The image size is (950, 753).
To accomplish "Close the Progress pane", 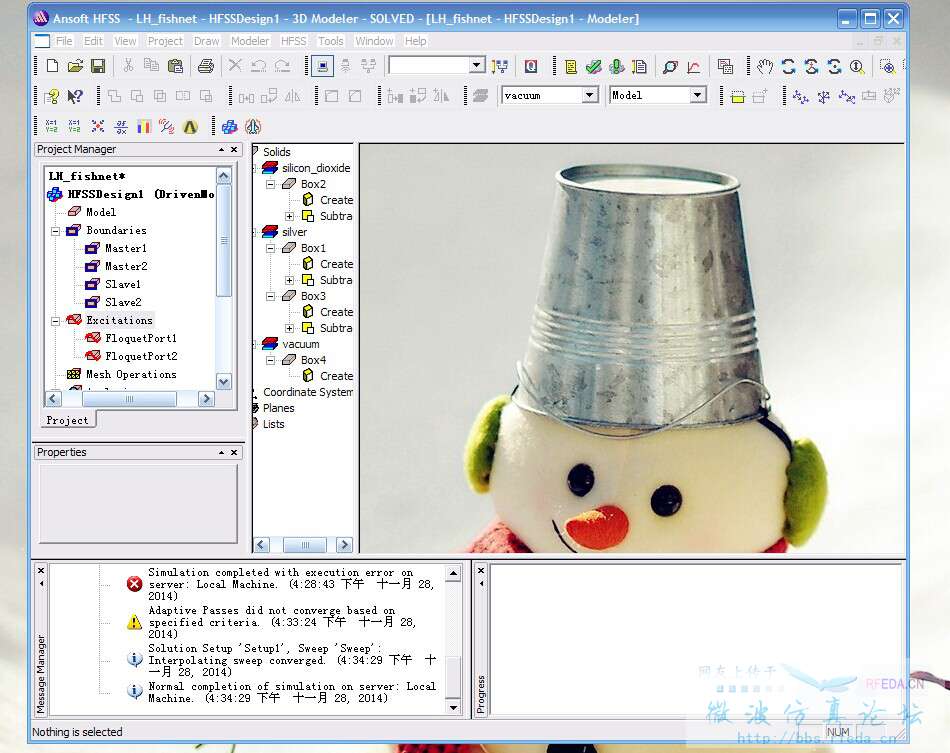I will [481, 571].
